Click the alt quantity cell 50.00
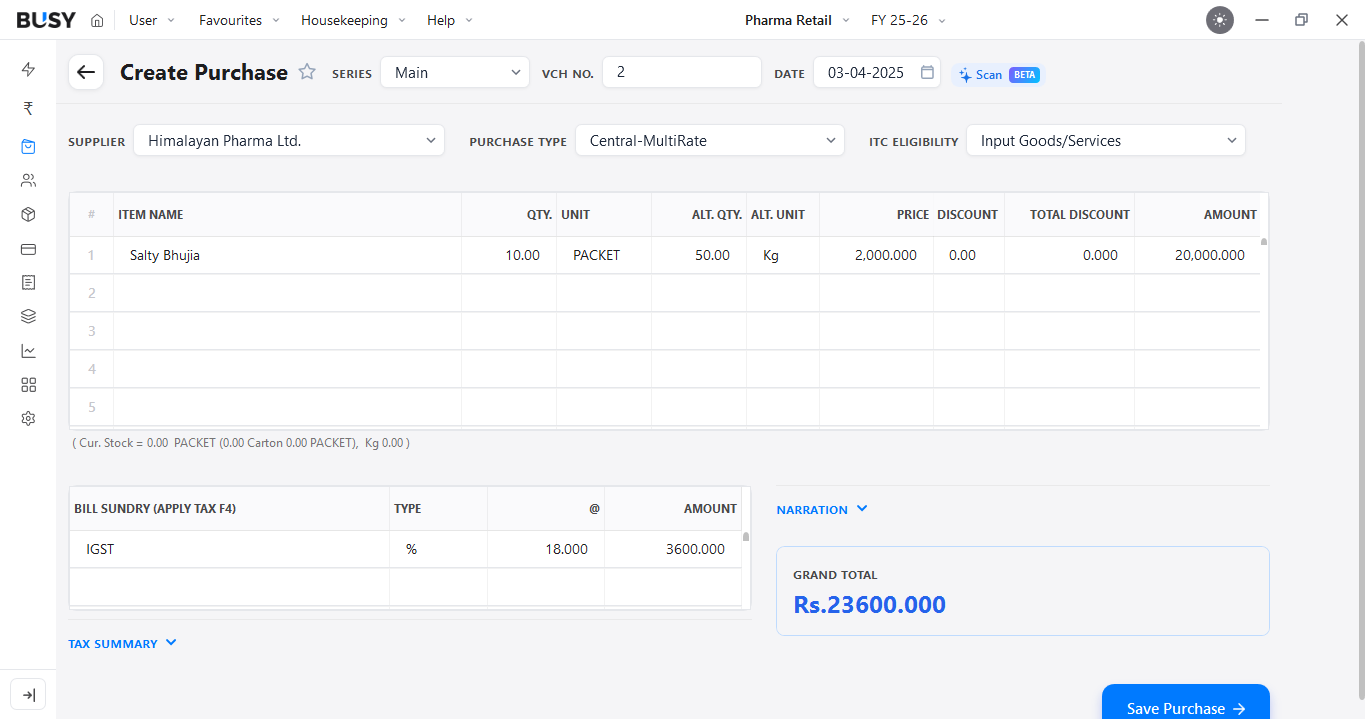Image resolution: width=1365 pixels, height=719 pixels. (699, 255)
